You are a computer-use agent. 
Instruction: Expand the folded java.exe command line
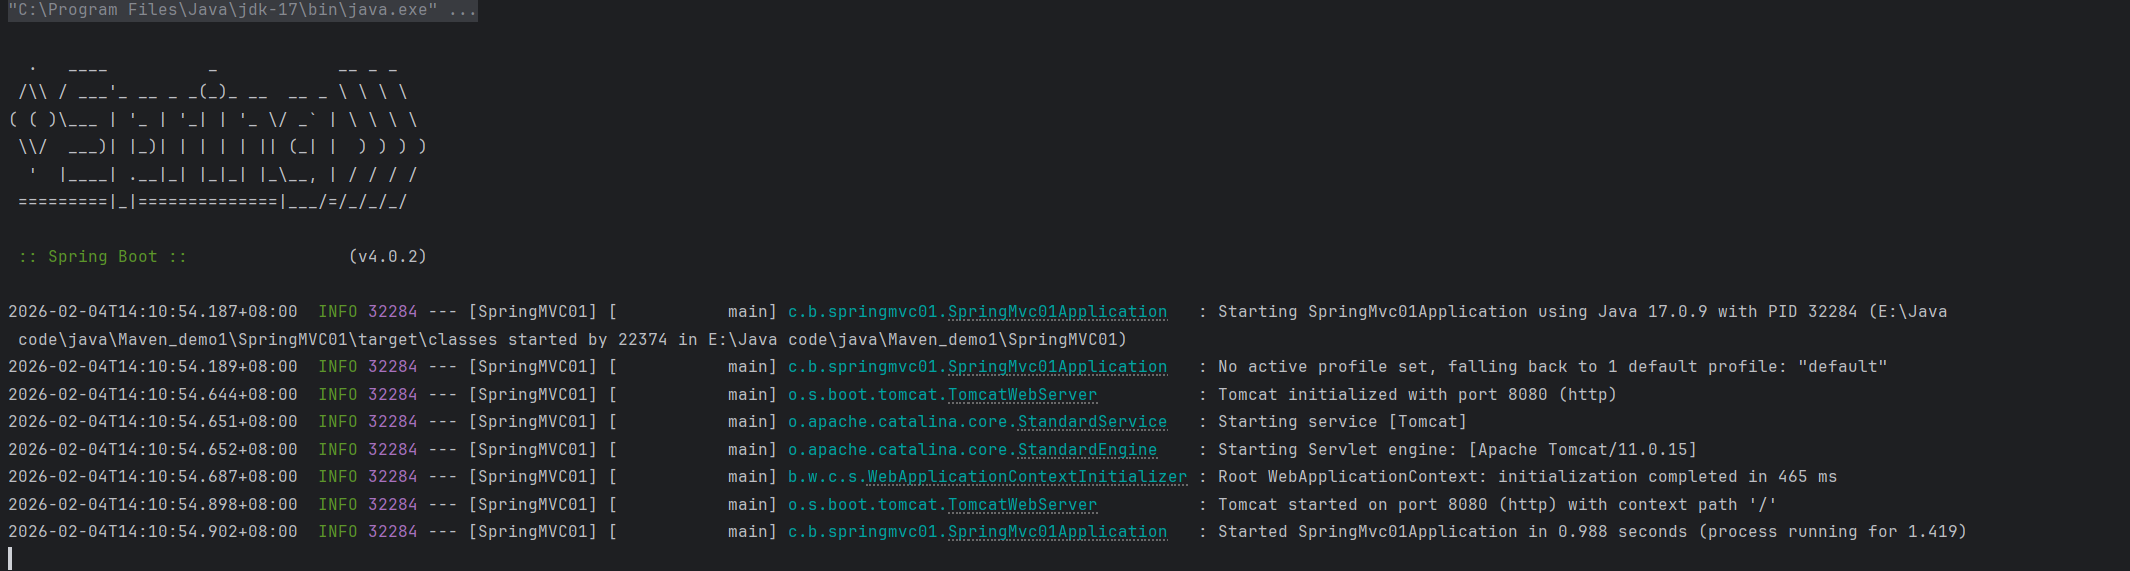pos(242,10)
